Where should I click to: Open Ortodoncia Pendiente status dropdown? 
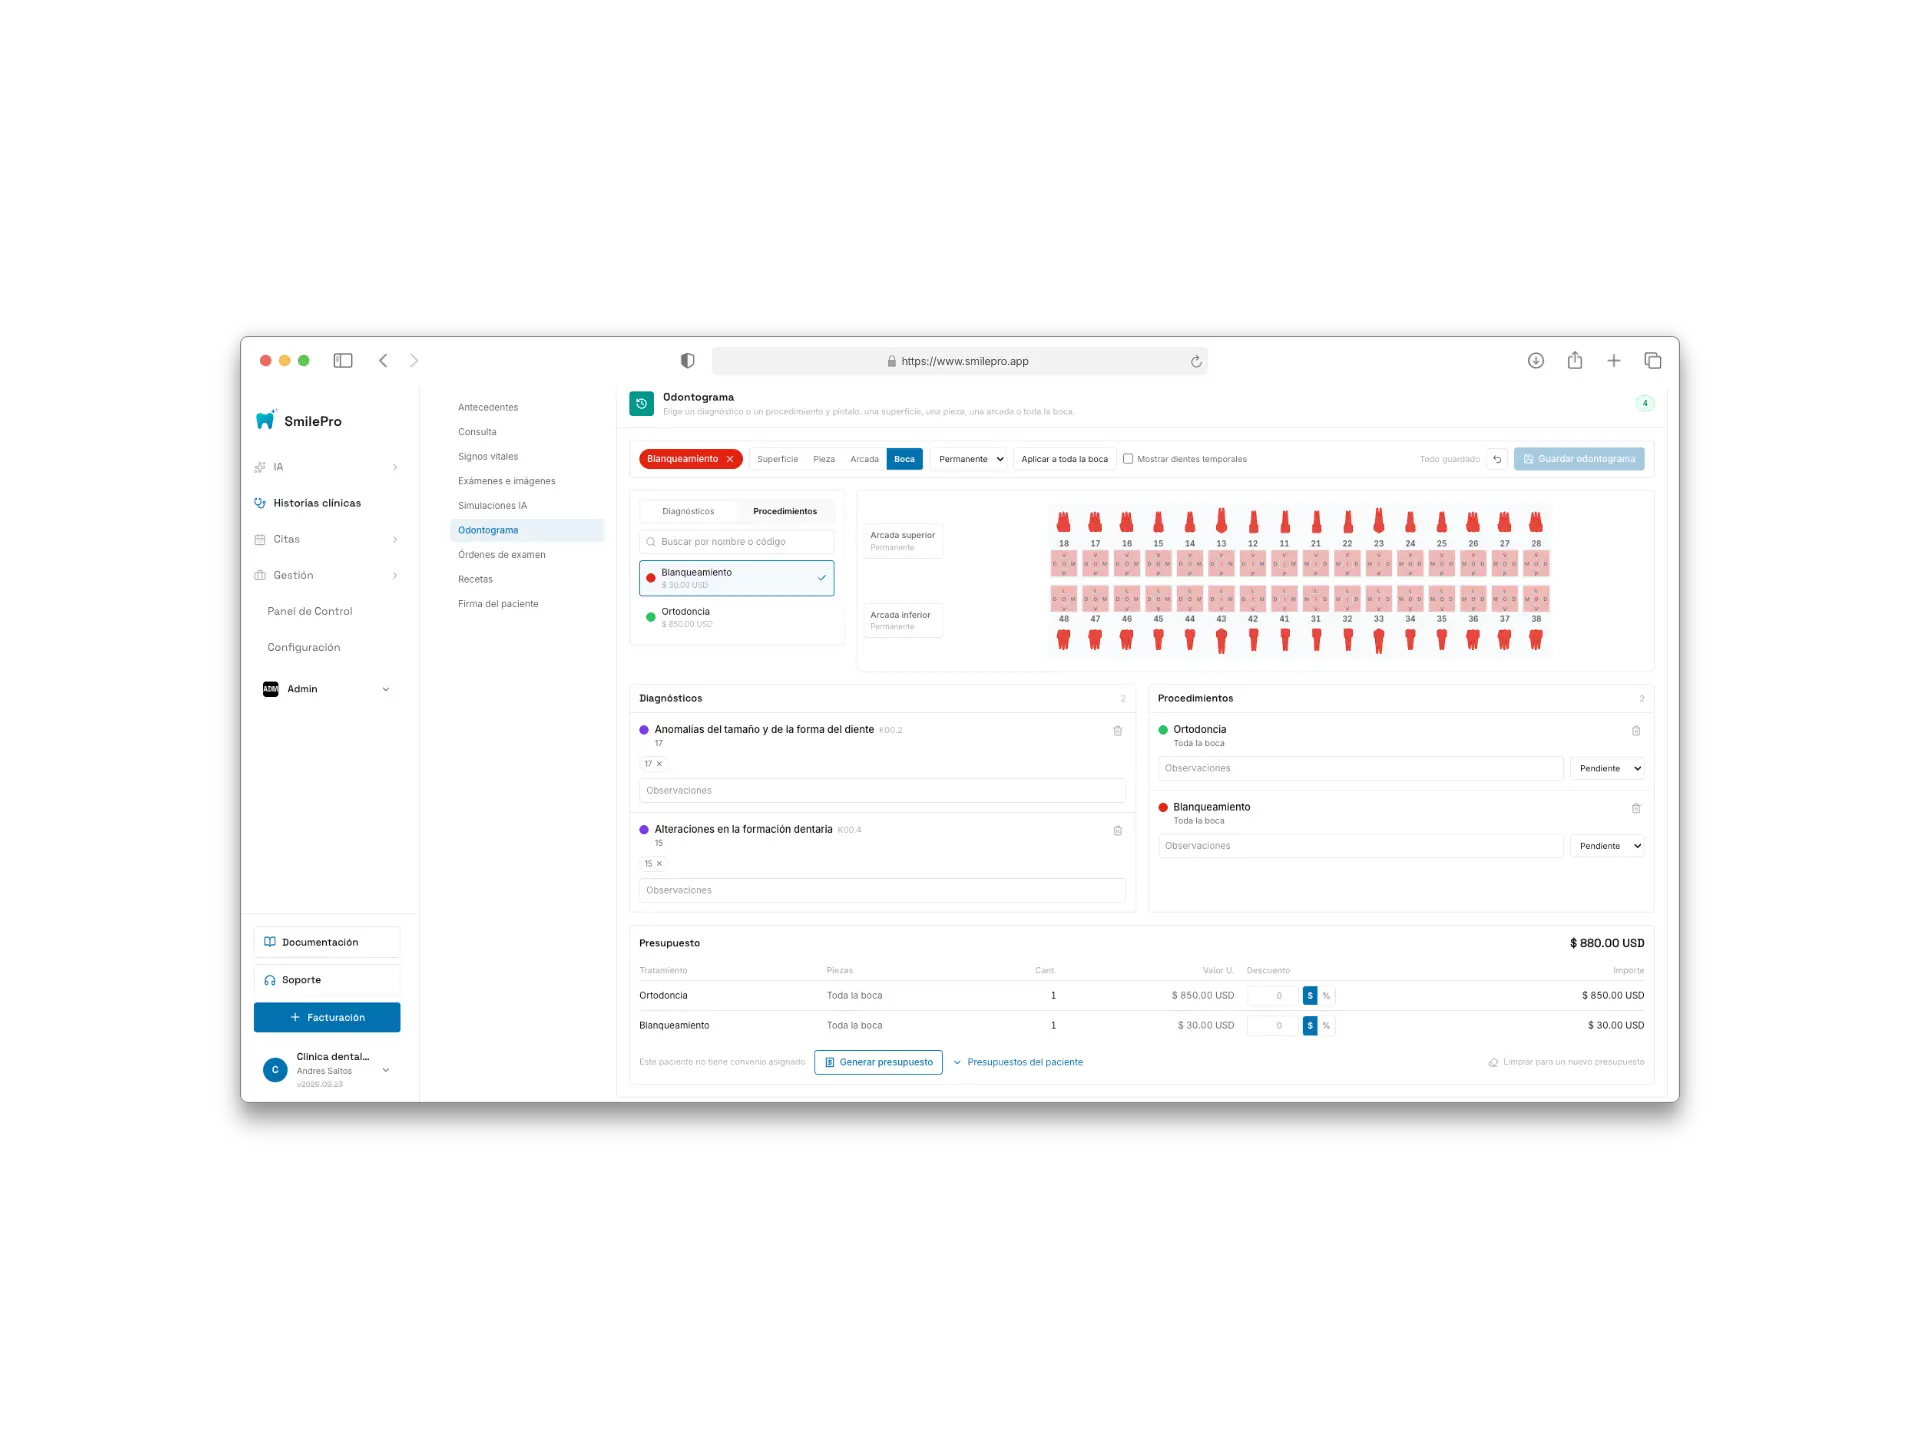1608,768
